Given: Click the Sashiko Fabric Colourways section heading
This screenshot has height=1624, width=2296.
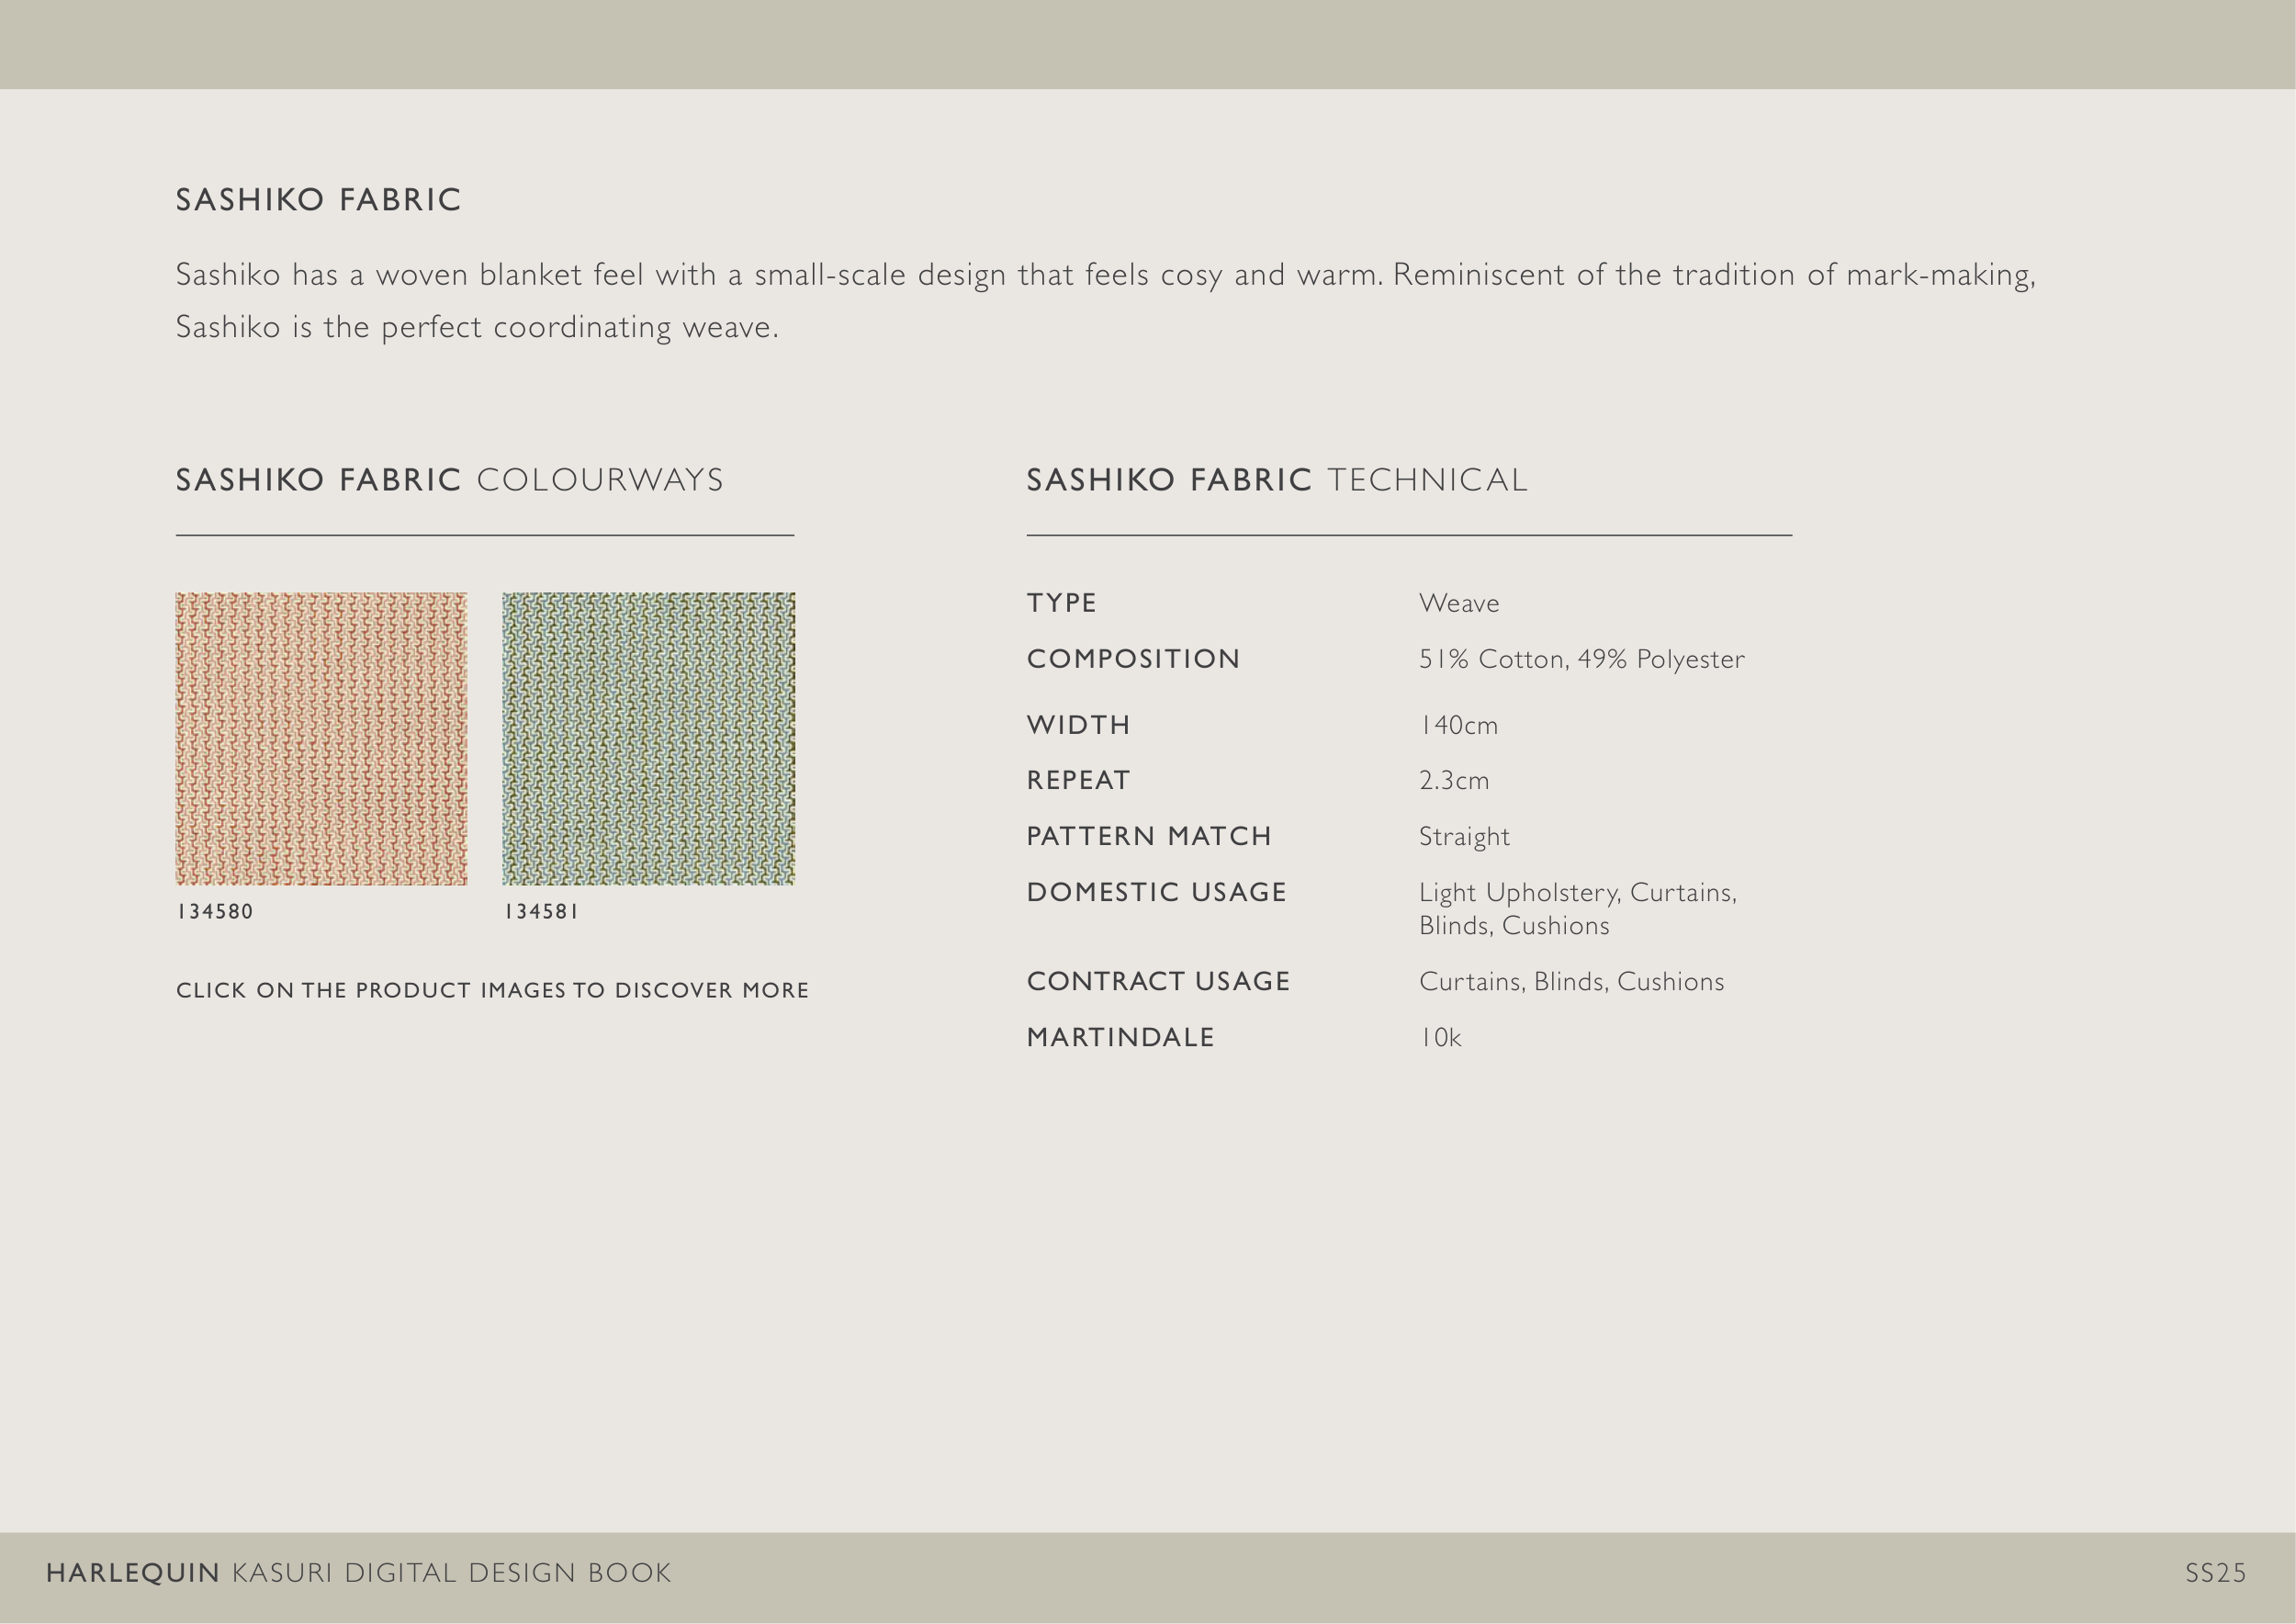Looking at the screenshot, I should [449, 480].
